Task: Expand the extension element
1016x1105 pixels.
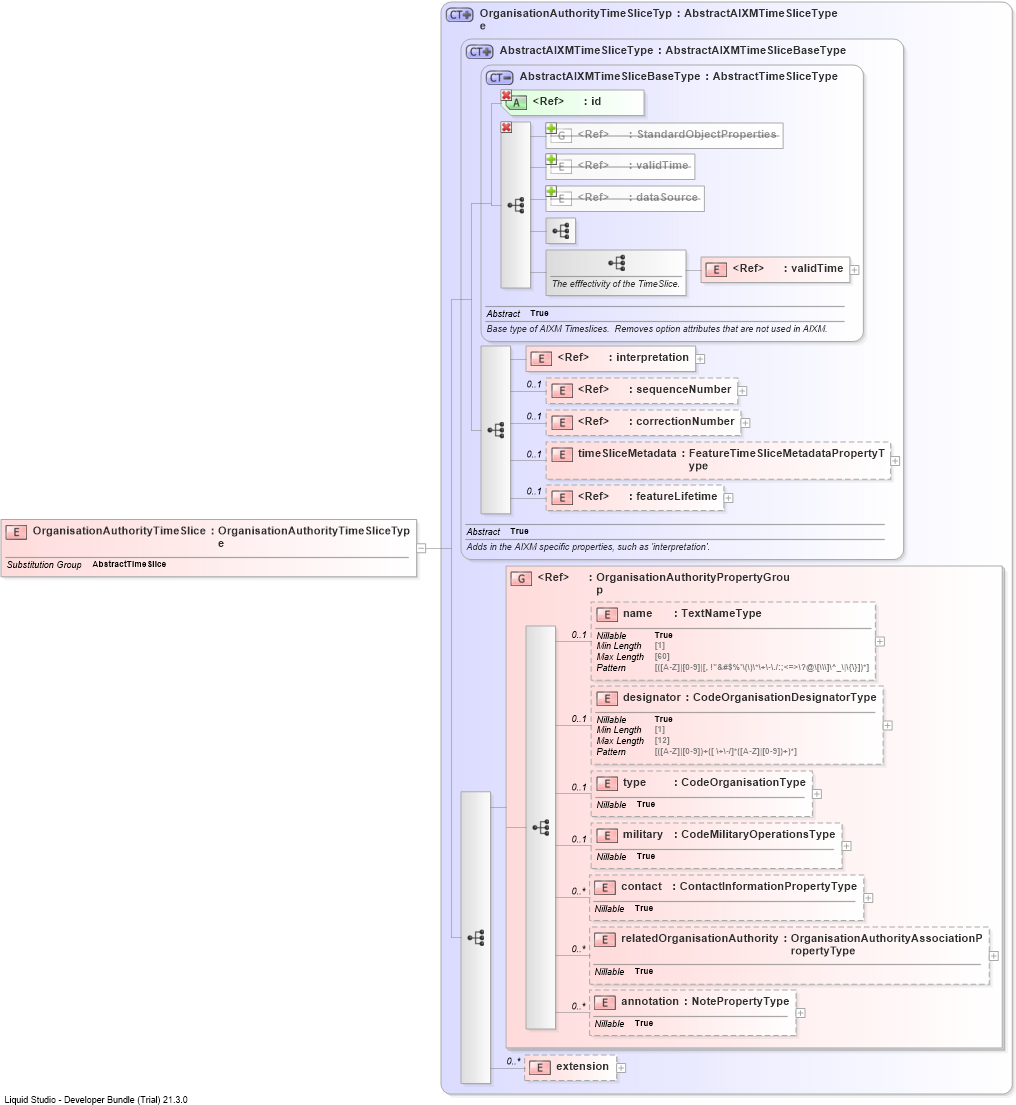Action: tap(621, 1068)
